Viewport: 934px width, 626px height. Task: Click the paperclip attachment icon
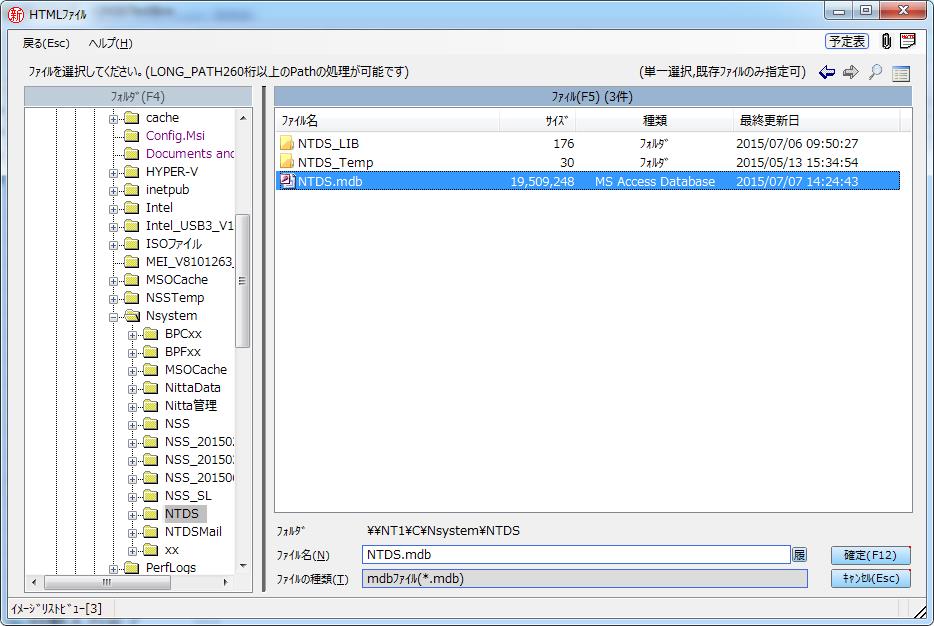[x=886, y=42]
